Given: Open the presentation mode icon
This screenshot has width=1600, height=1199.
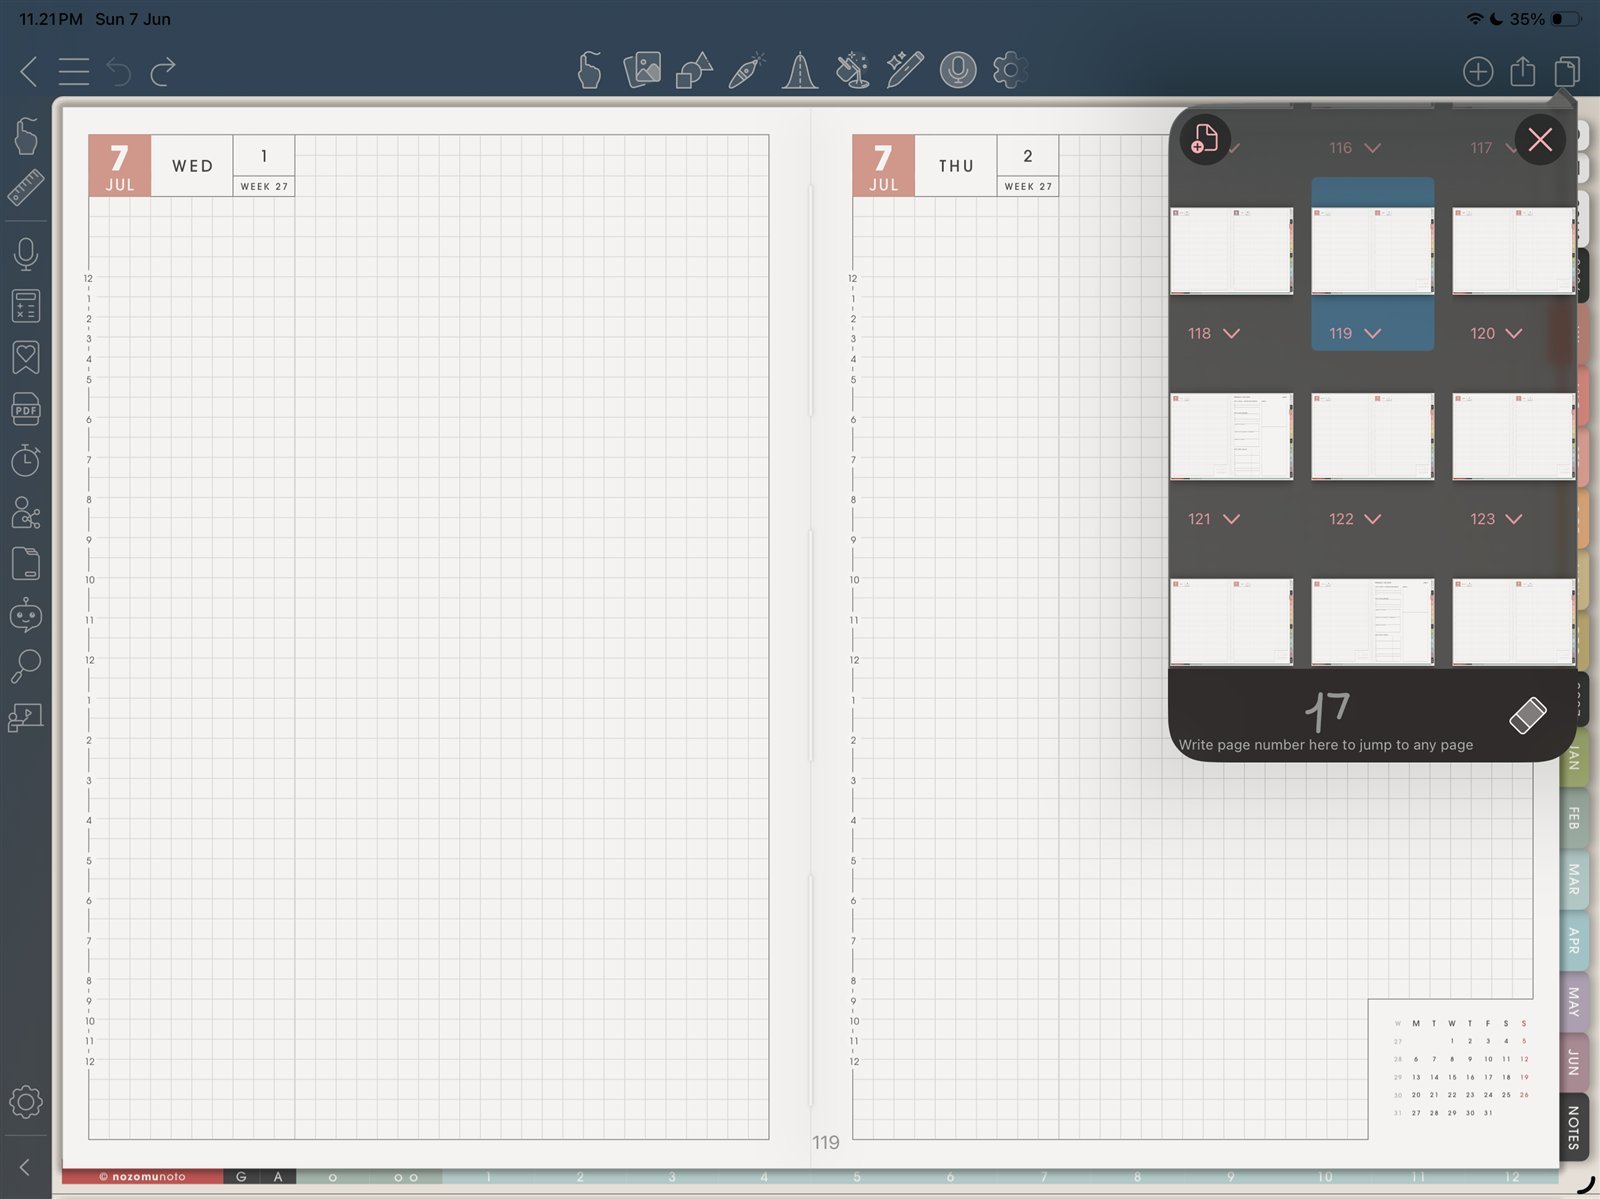Looking at the screenshot, I should pos(26,718).
